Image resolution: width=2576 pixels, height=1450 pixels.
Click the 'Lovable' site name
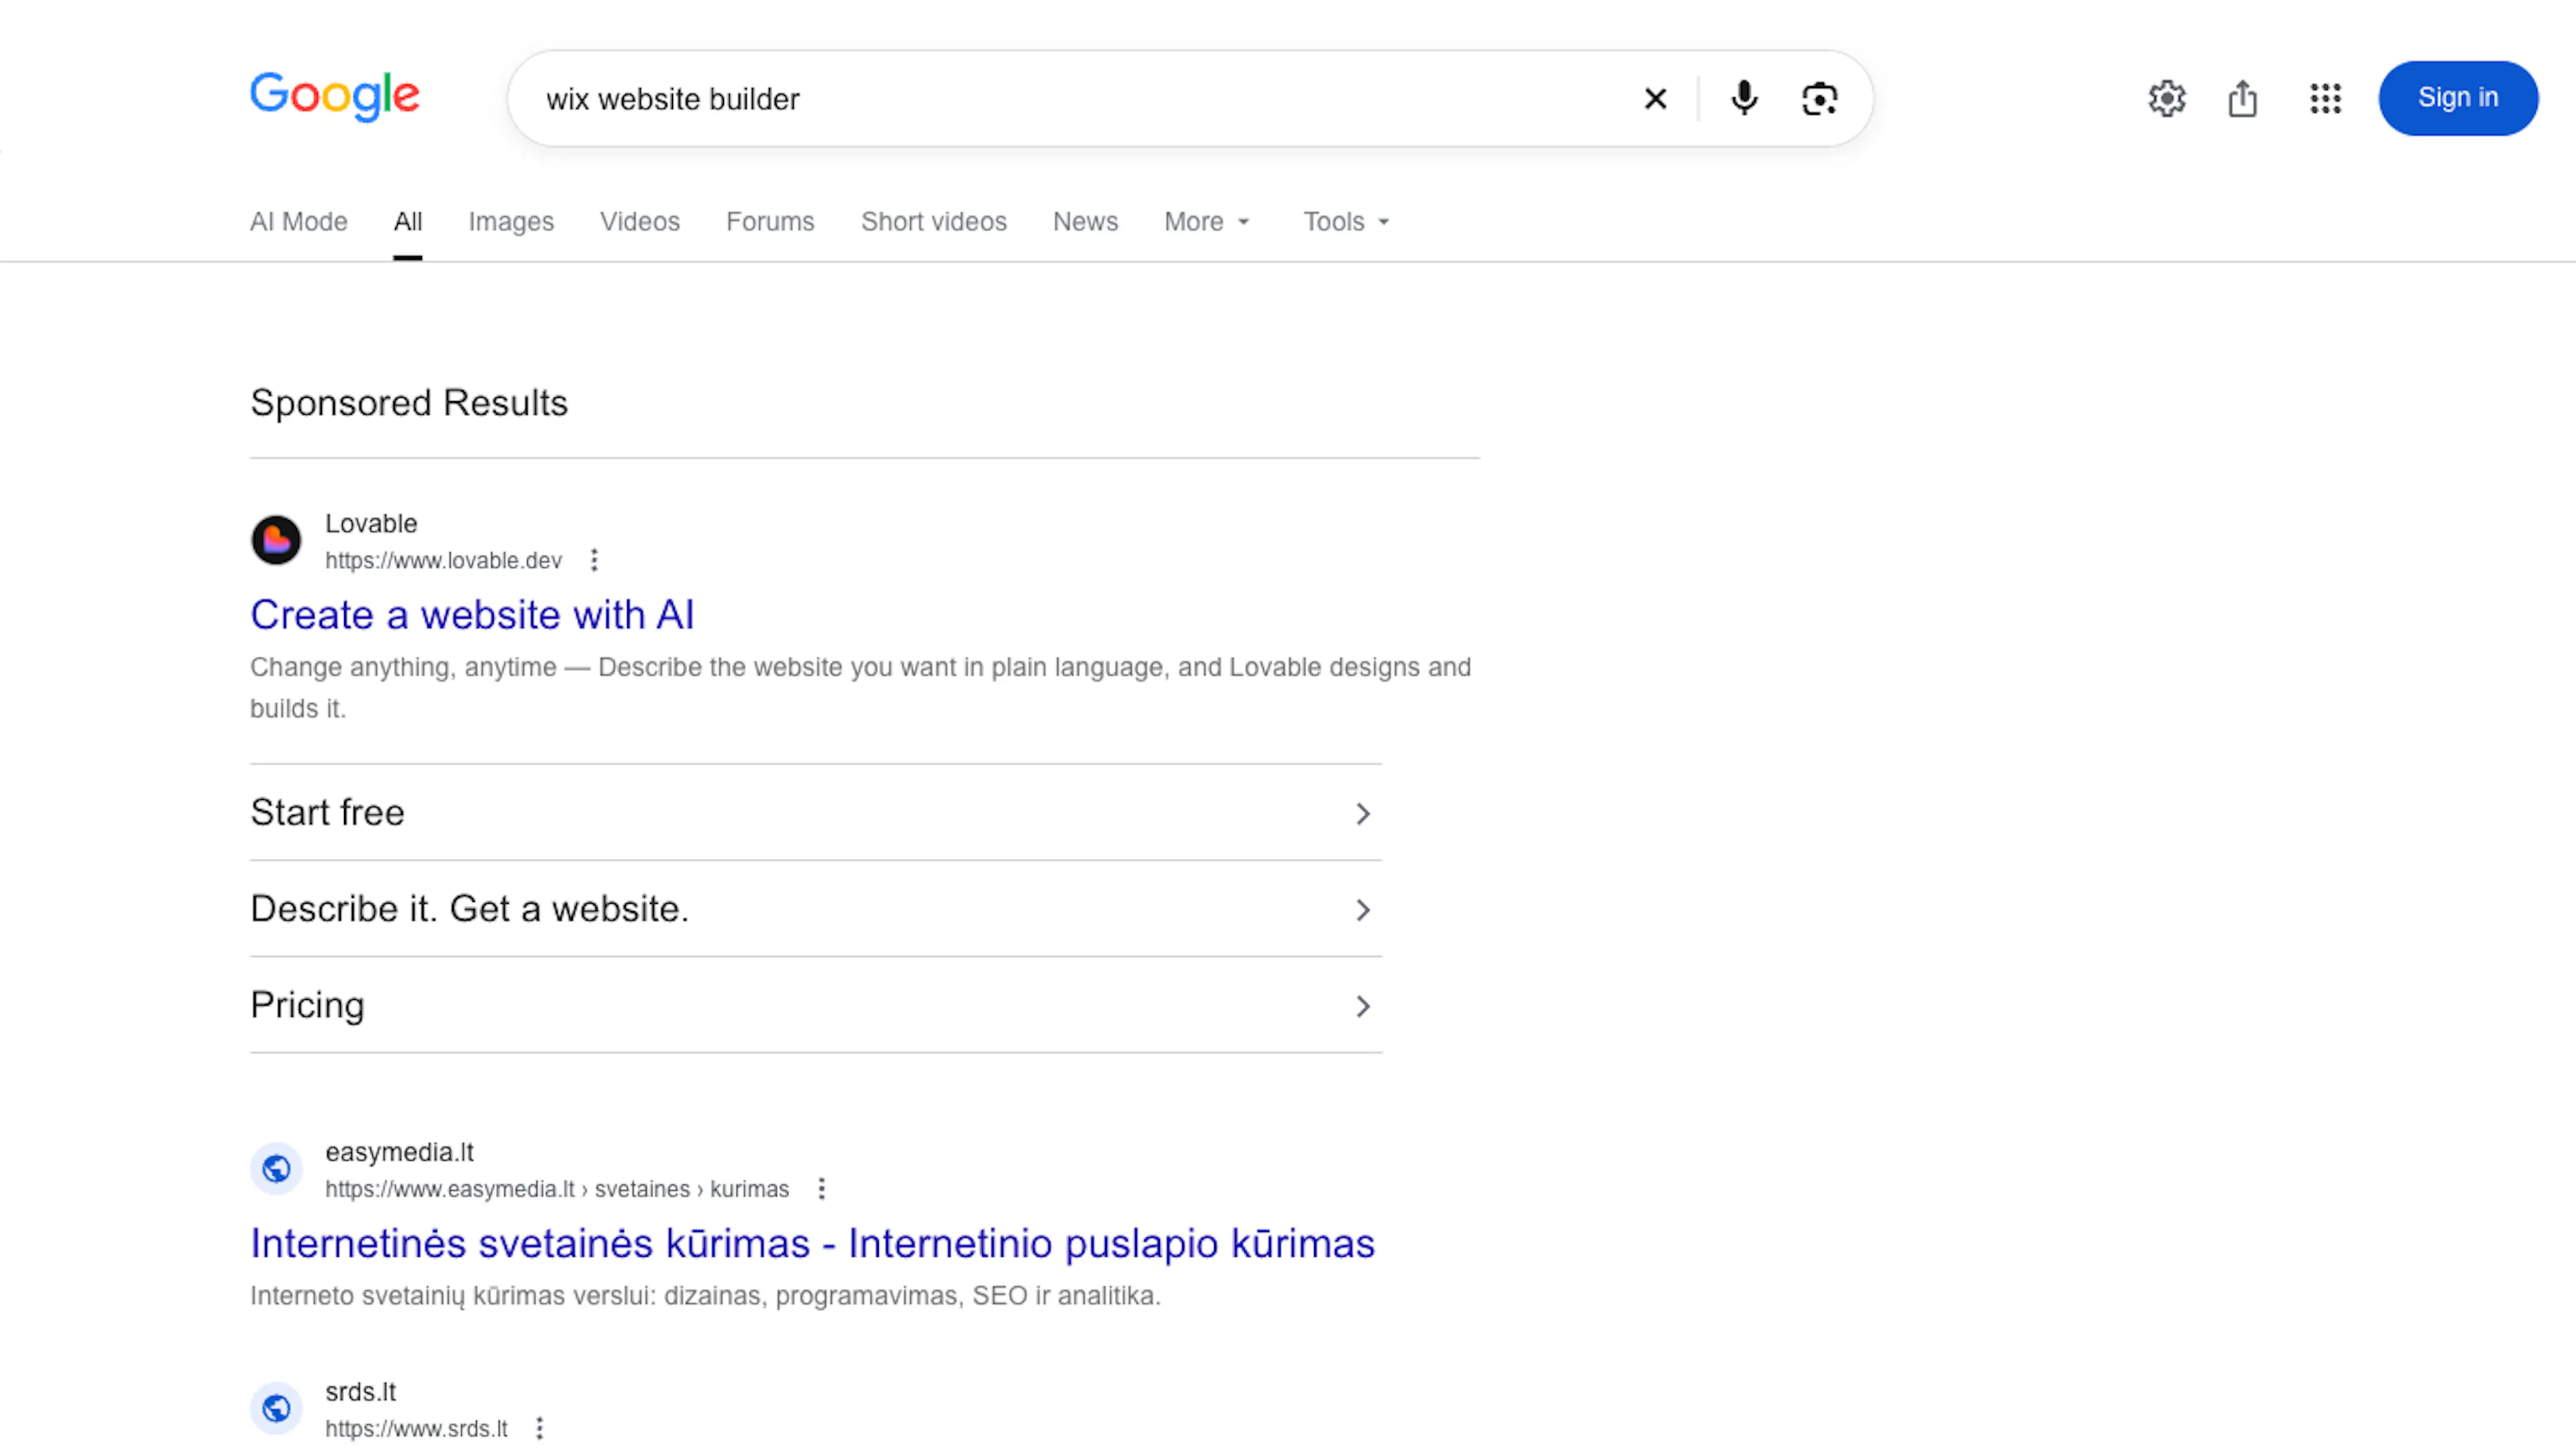[371, 523]
